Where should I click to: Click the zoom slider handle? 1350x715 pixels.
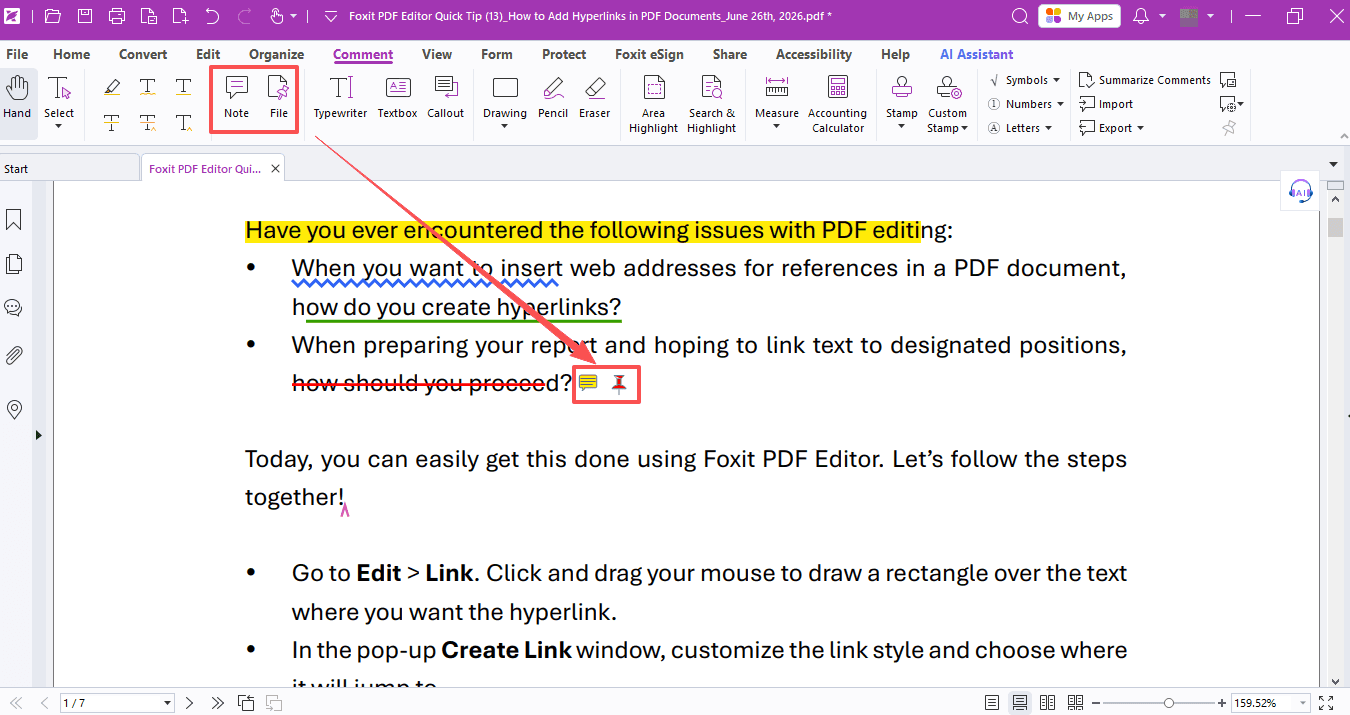(x=1169, y=703)
